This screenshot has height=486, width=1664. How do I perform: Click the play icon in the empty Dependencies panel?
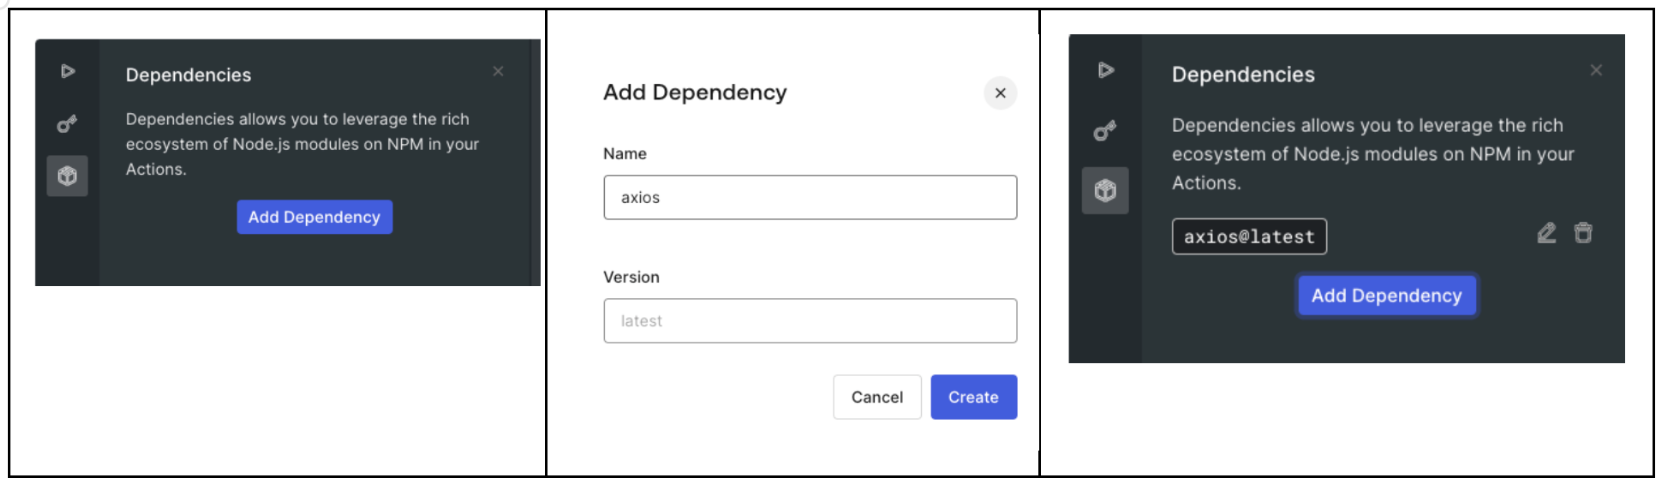pyautogui.click(x=67, y=71)
